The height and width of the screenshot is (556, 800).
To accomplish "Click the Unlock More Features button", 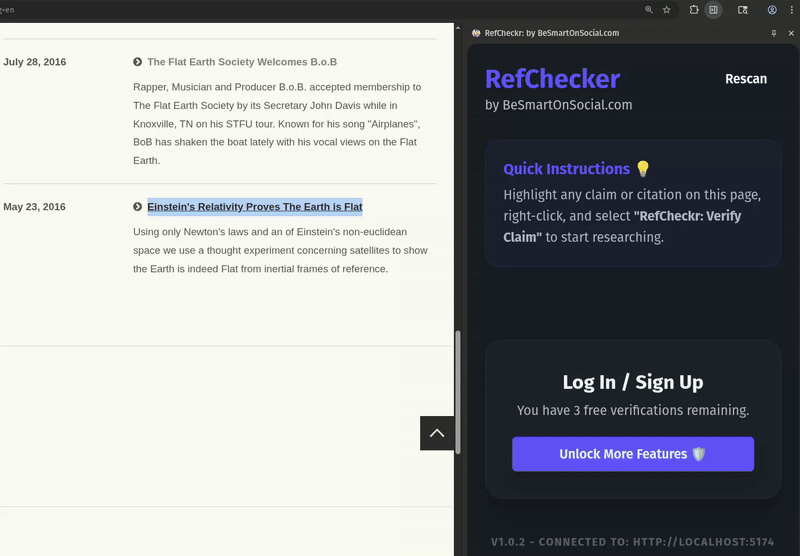I will pos(633,454).
